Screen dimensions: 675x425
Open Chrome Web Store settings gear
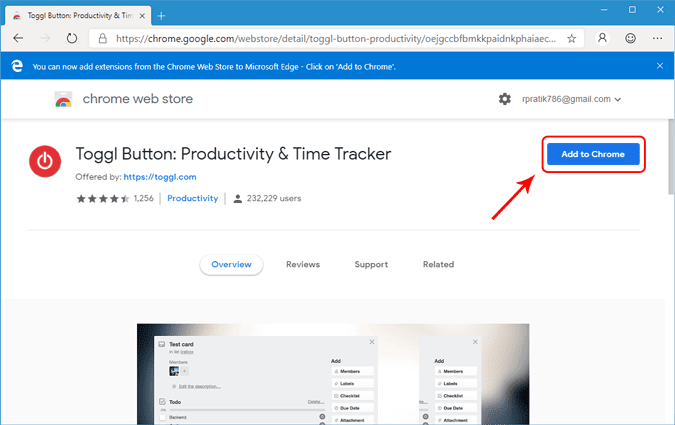click(x=505, y=99)
